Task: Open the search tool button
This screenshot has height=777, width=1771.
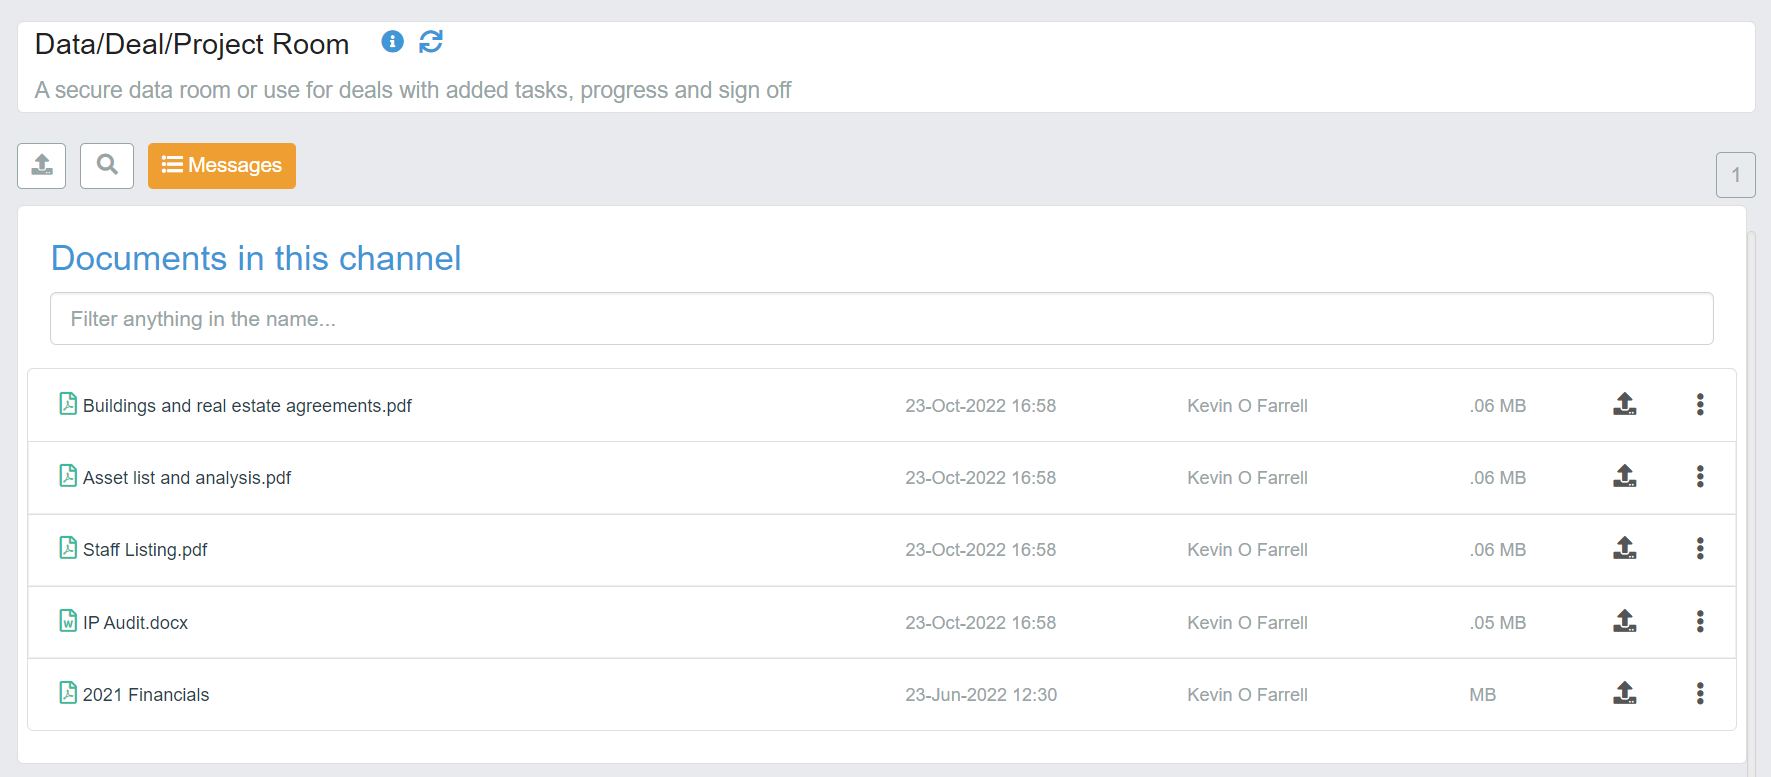Action: tap(107, 165)
